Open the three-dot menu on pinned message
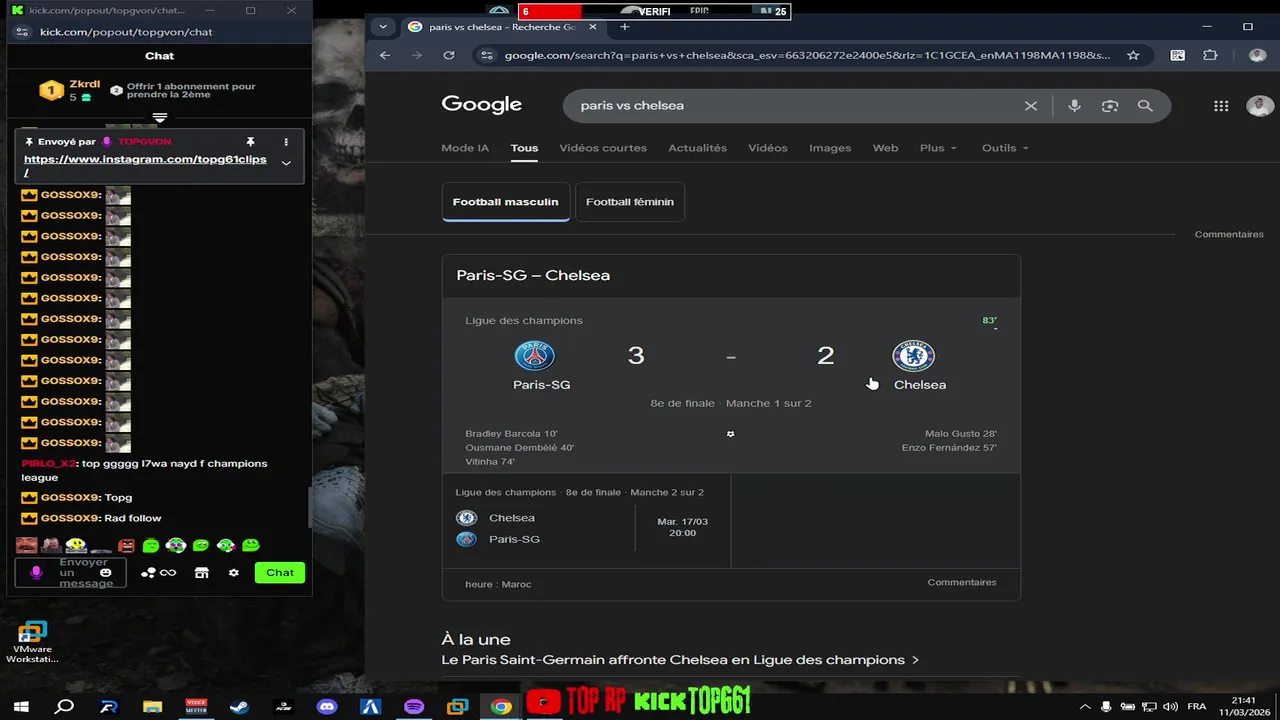1280x720 pixels. pos(286,142)
